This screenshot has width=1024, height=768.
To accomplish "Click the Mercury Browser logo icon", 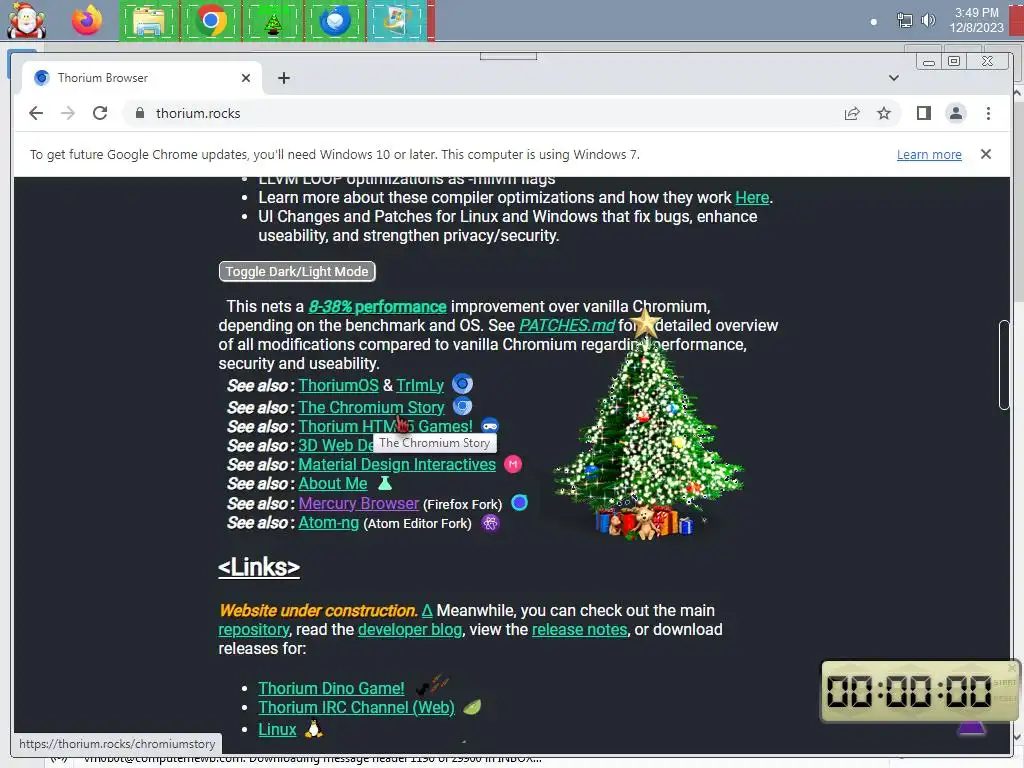I will (x=519, y=503).
